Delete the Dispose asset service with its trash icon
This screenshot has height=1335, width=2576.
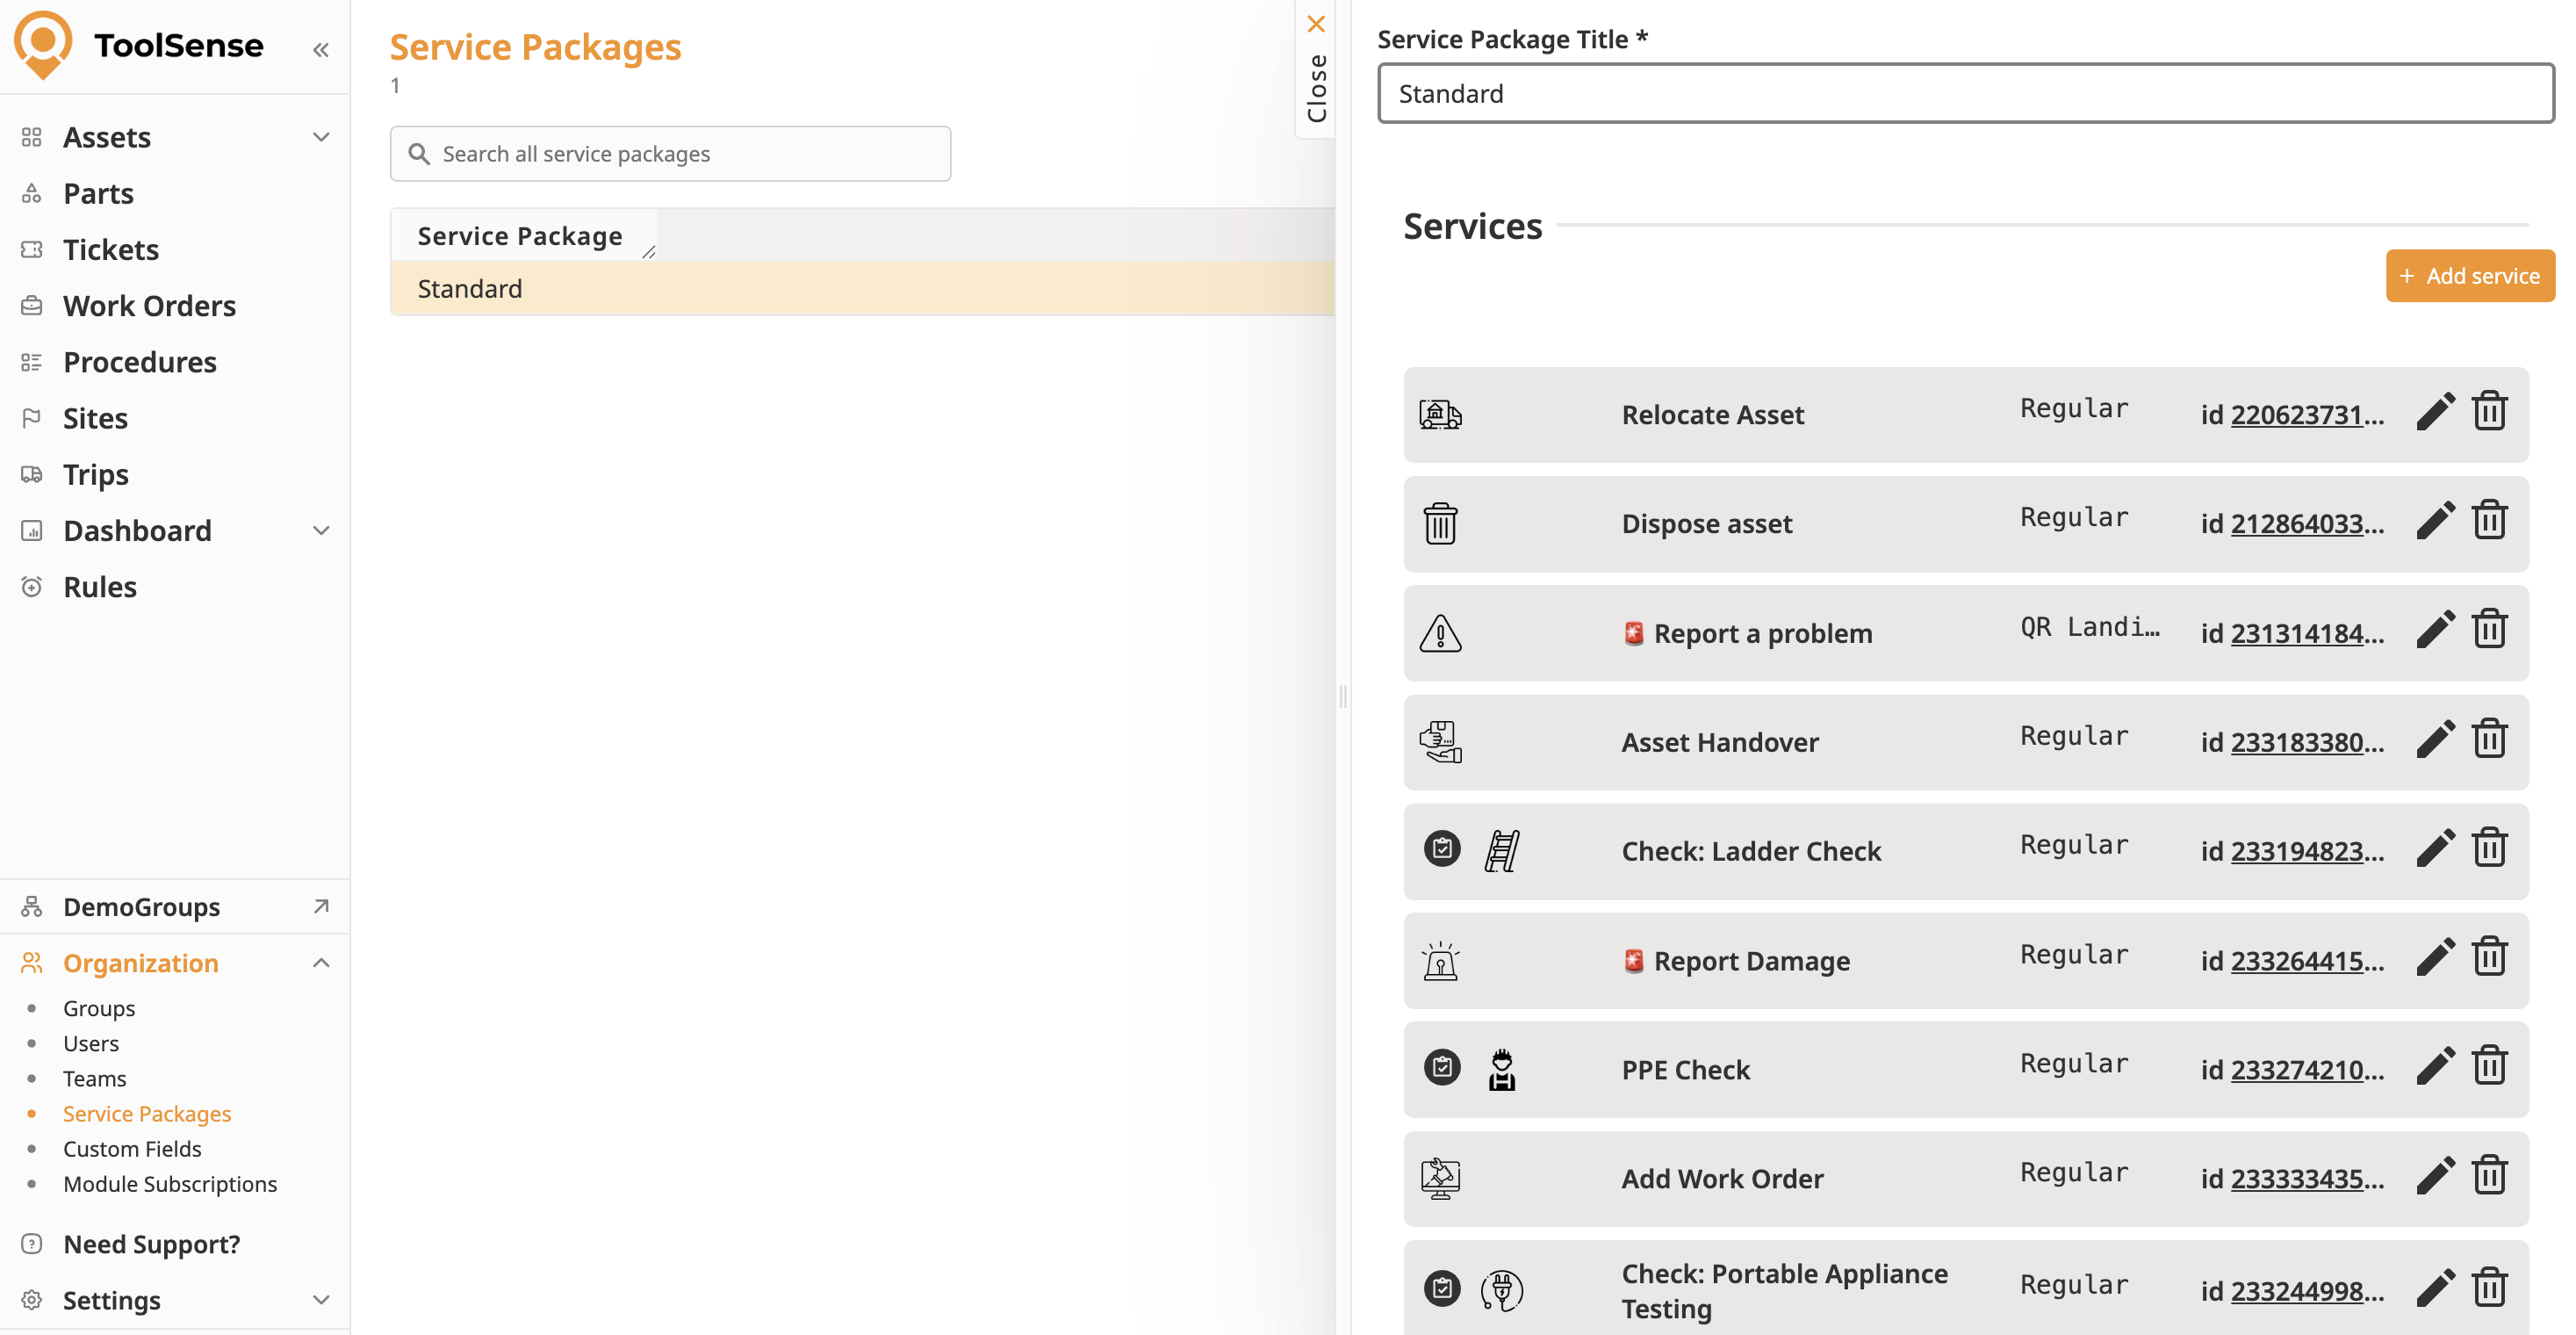click(x=2488, y=521)
